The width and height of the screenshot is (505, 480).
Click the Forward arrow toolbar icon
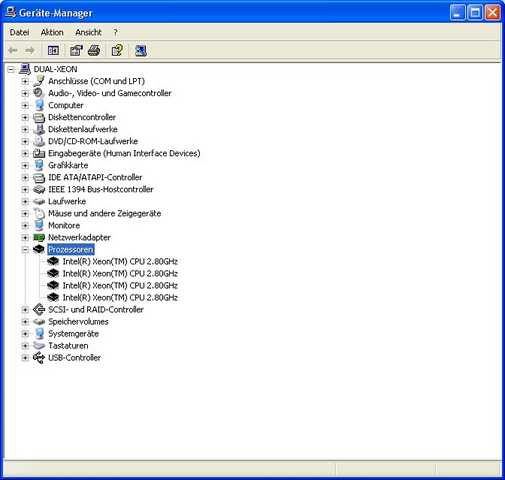coord(30,51)
